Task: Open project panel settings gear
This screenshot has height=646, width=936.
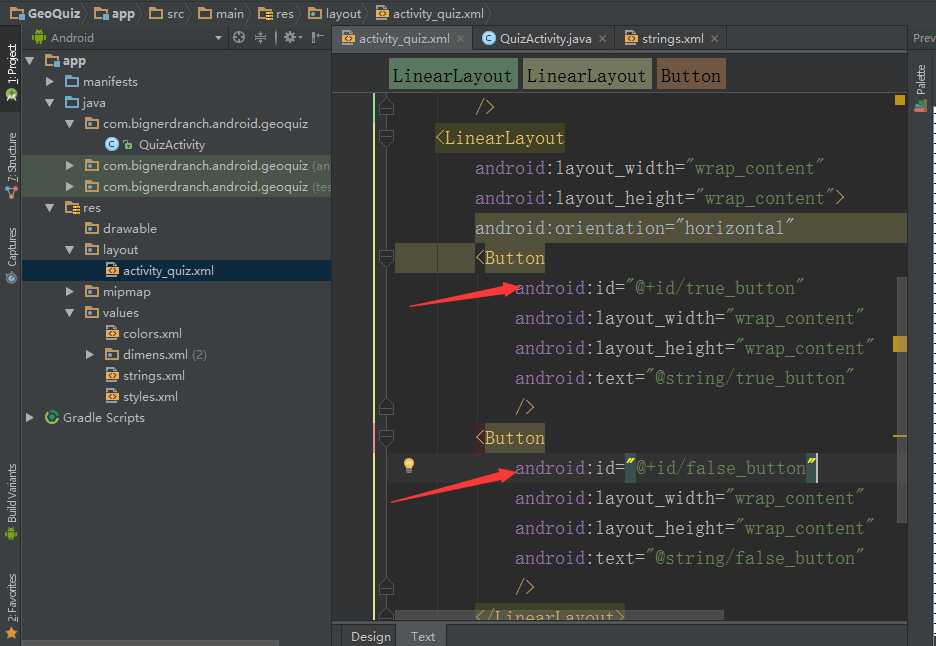Action: tap(292, 38)
